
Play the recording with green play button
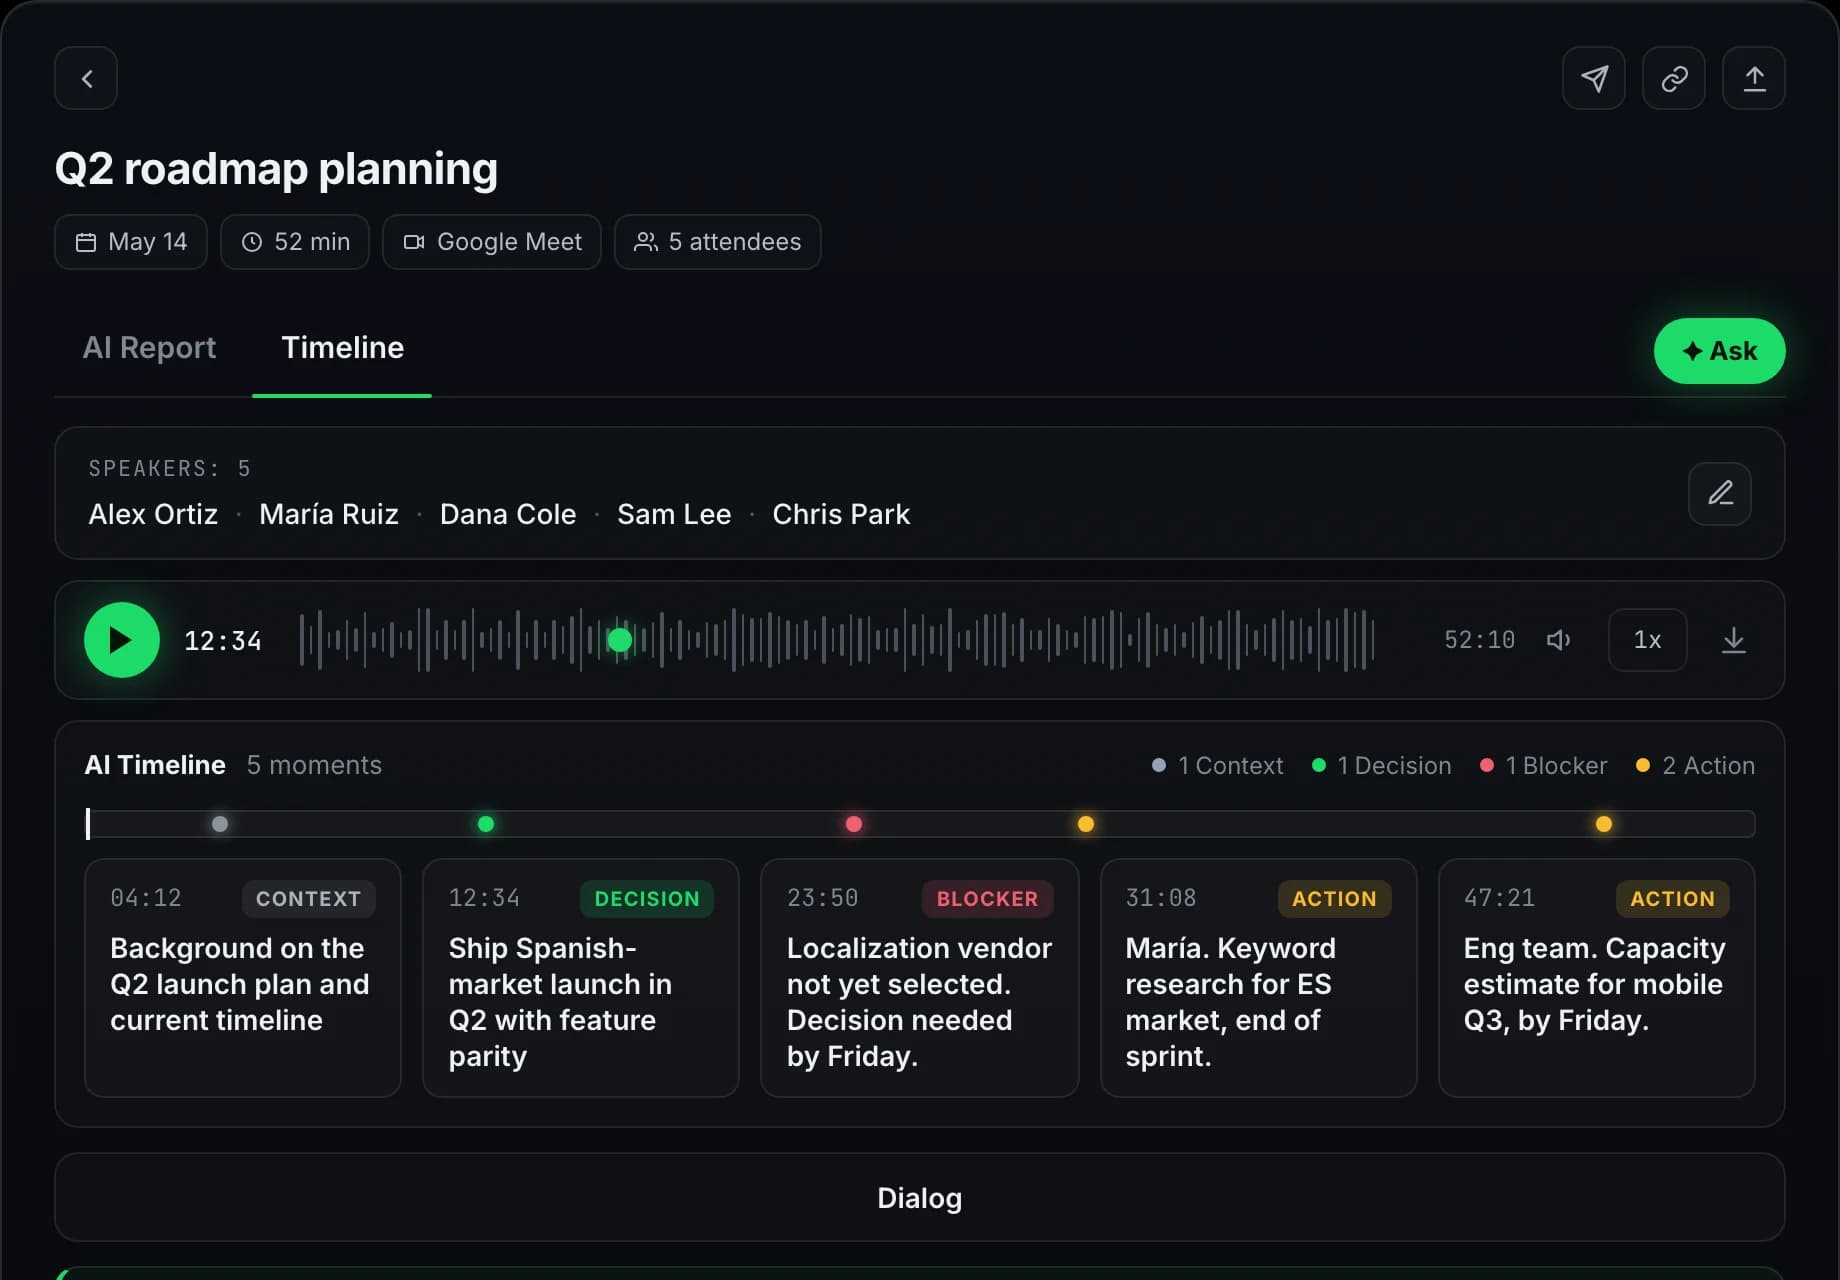122,640
